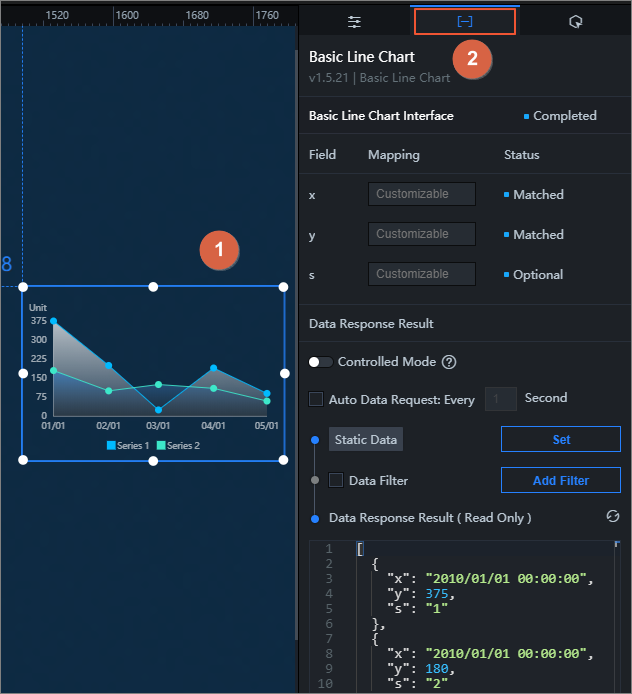Select the line chart widget on canvas
Image resolution: width=632 pixels, height=694 pixels.
click(153, 374)
